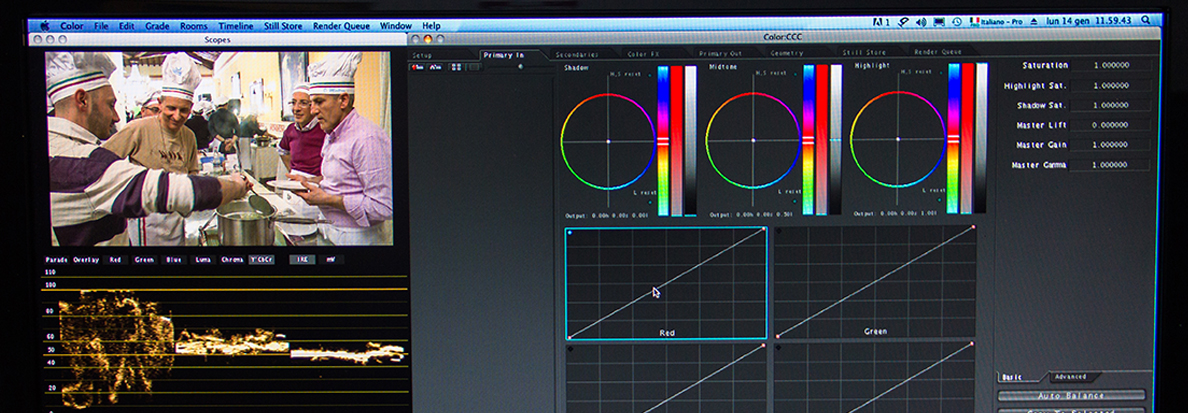Click the Saturation value field

1110,66
